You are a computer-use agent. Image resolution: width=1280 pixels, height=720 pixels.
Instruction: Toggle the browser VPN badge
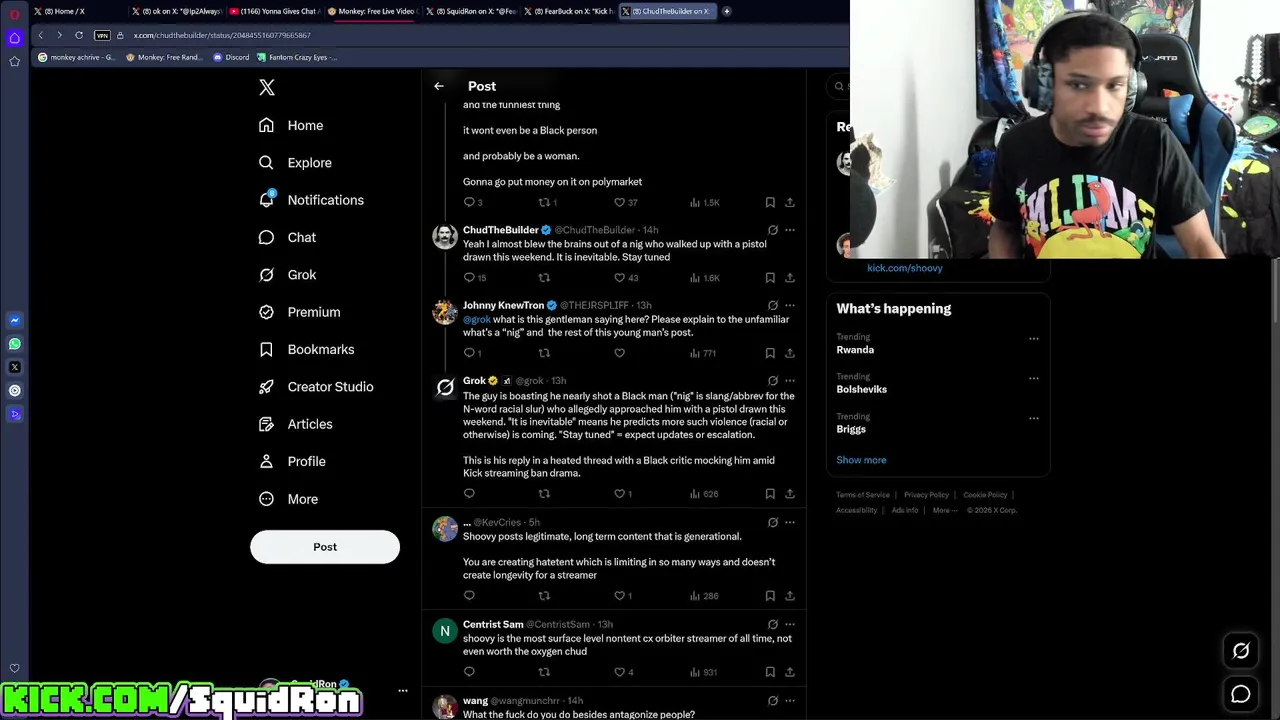point(102,35)
